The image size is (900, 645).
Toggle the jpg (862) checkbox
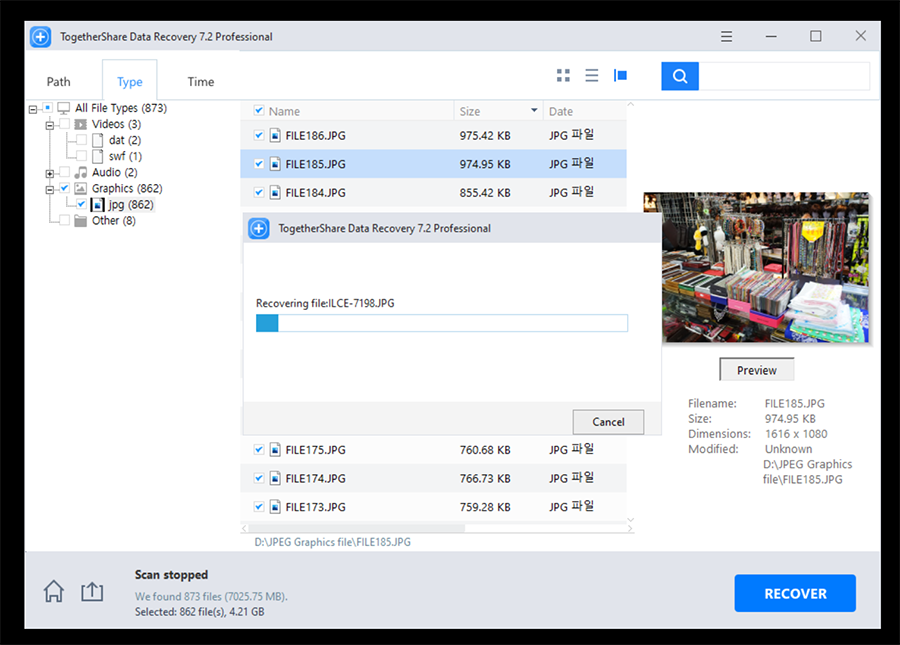point(82,204)
